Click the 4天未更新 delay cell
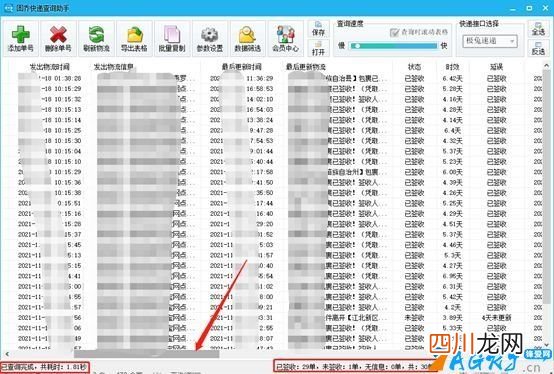Screen dimensions: 554x374 coord(496,318)
